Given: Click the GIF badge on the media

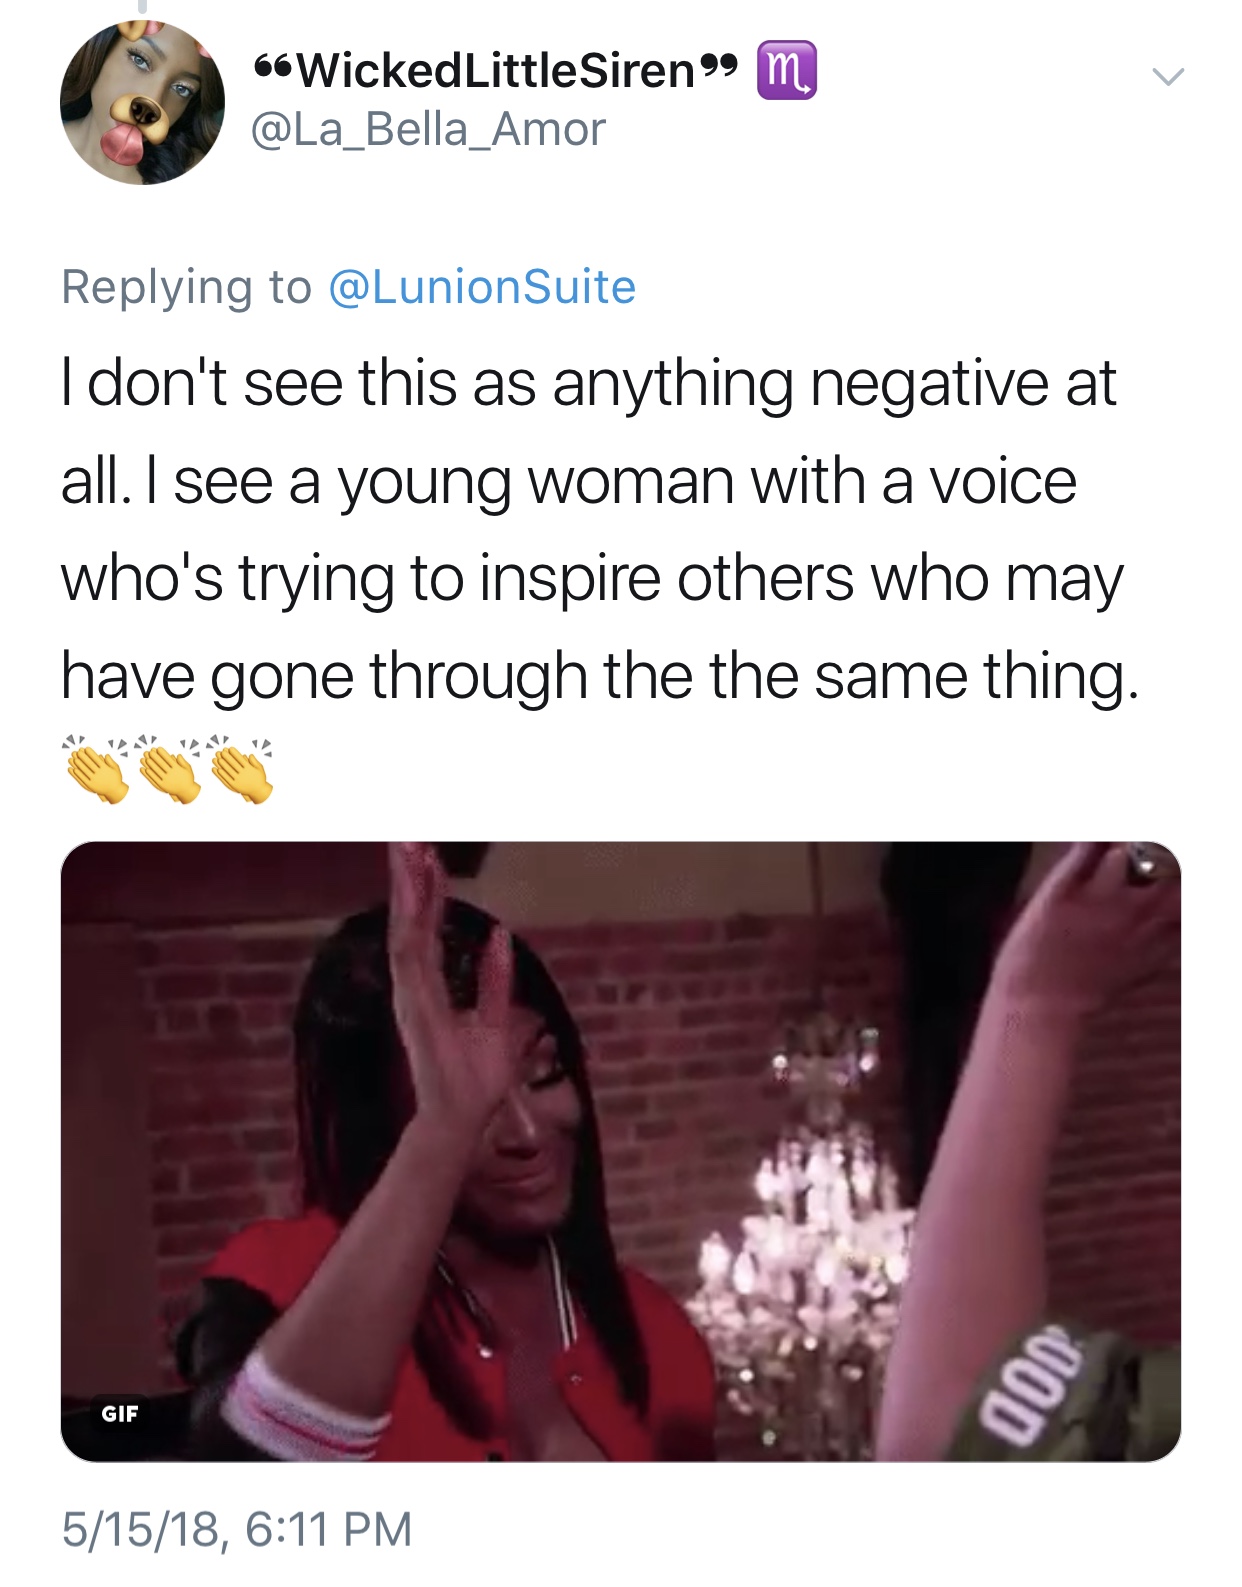Looking at the screenshot, I should coord(119,1413).
